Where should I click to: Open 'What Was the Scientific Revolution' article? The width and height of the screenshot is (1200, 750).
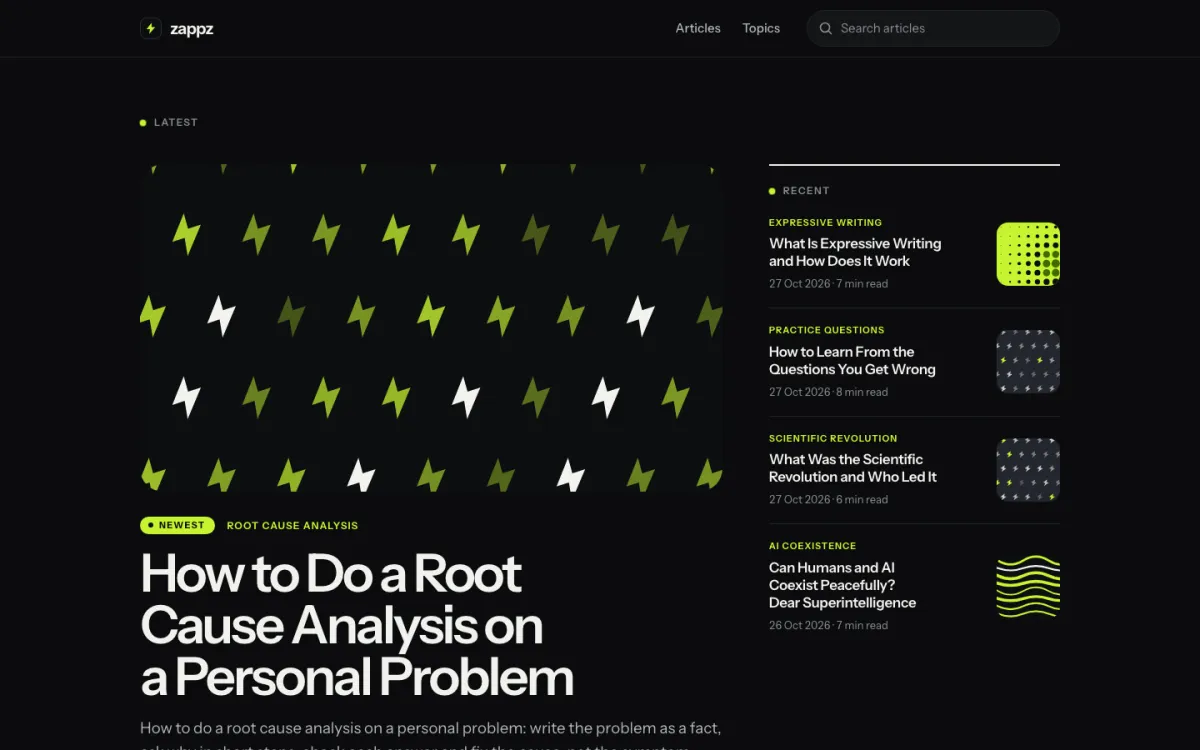[x=853, y=468]
